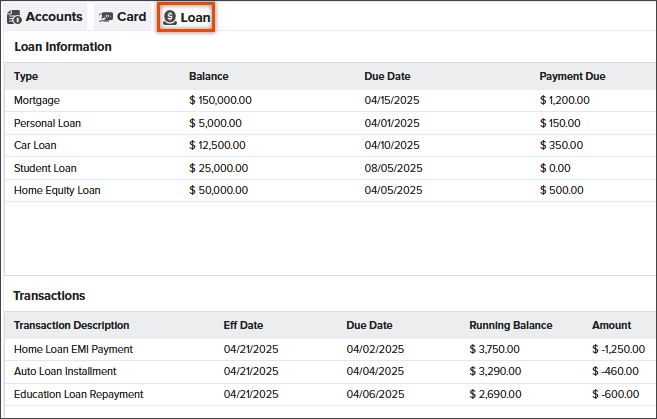This screenshot has height=419, width=657.
Task: Click the $ 0.00 payment due
Action: (x=555, y=168)
